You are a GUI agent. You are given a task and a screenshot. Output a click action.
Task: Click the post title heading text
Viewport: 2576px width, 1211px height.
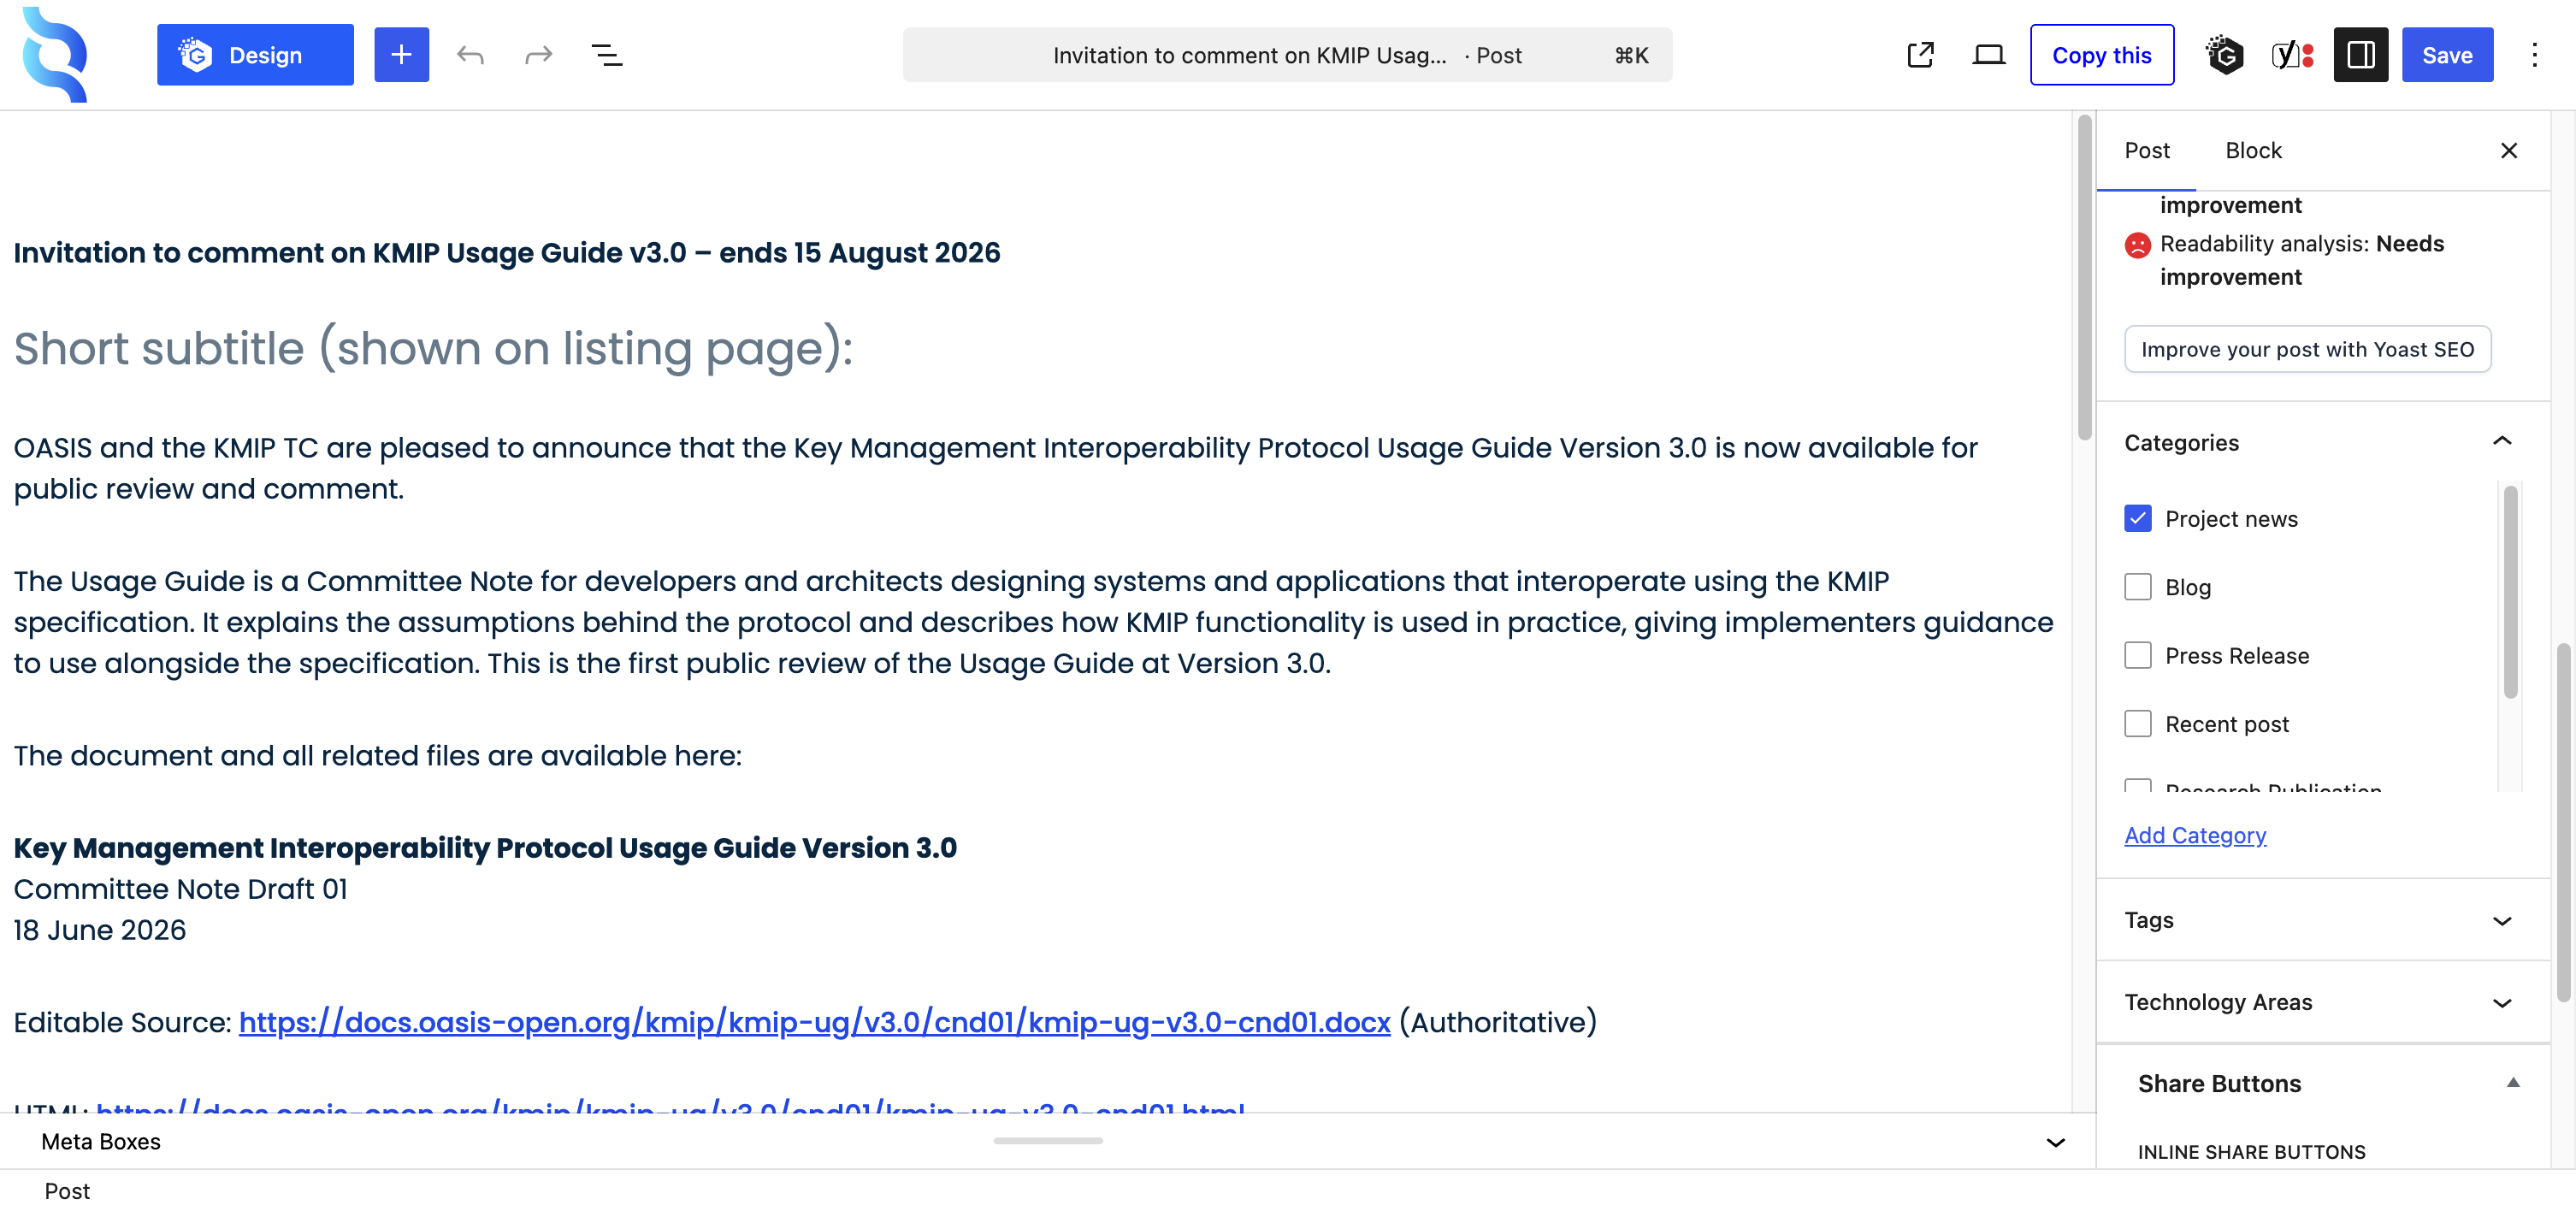[x=506, y=253]
